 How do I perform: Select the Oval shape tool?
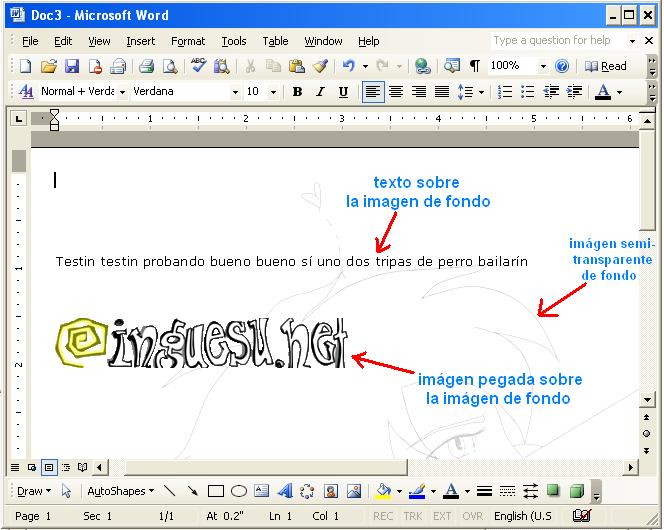pos(239,491)
